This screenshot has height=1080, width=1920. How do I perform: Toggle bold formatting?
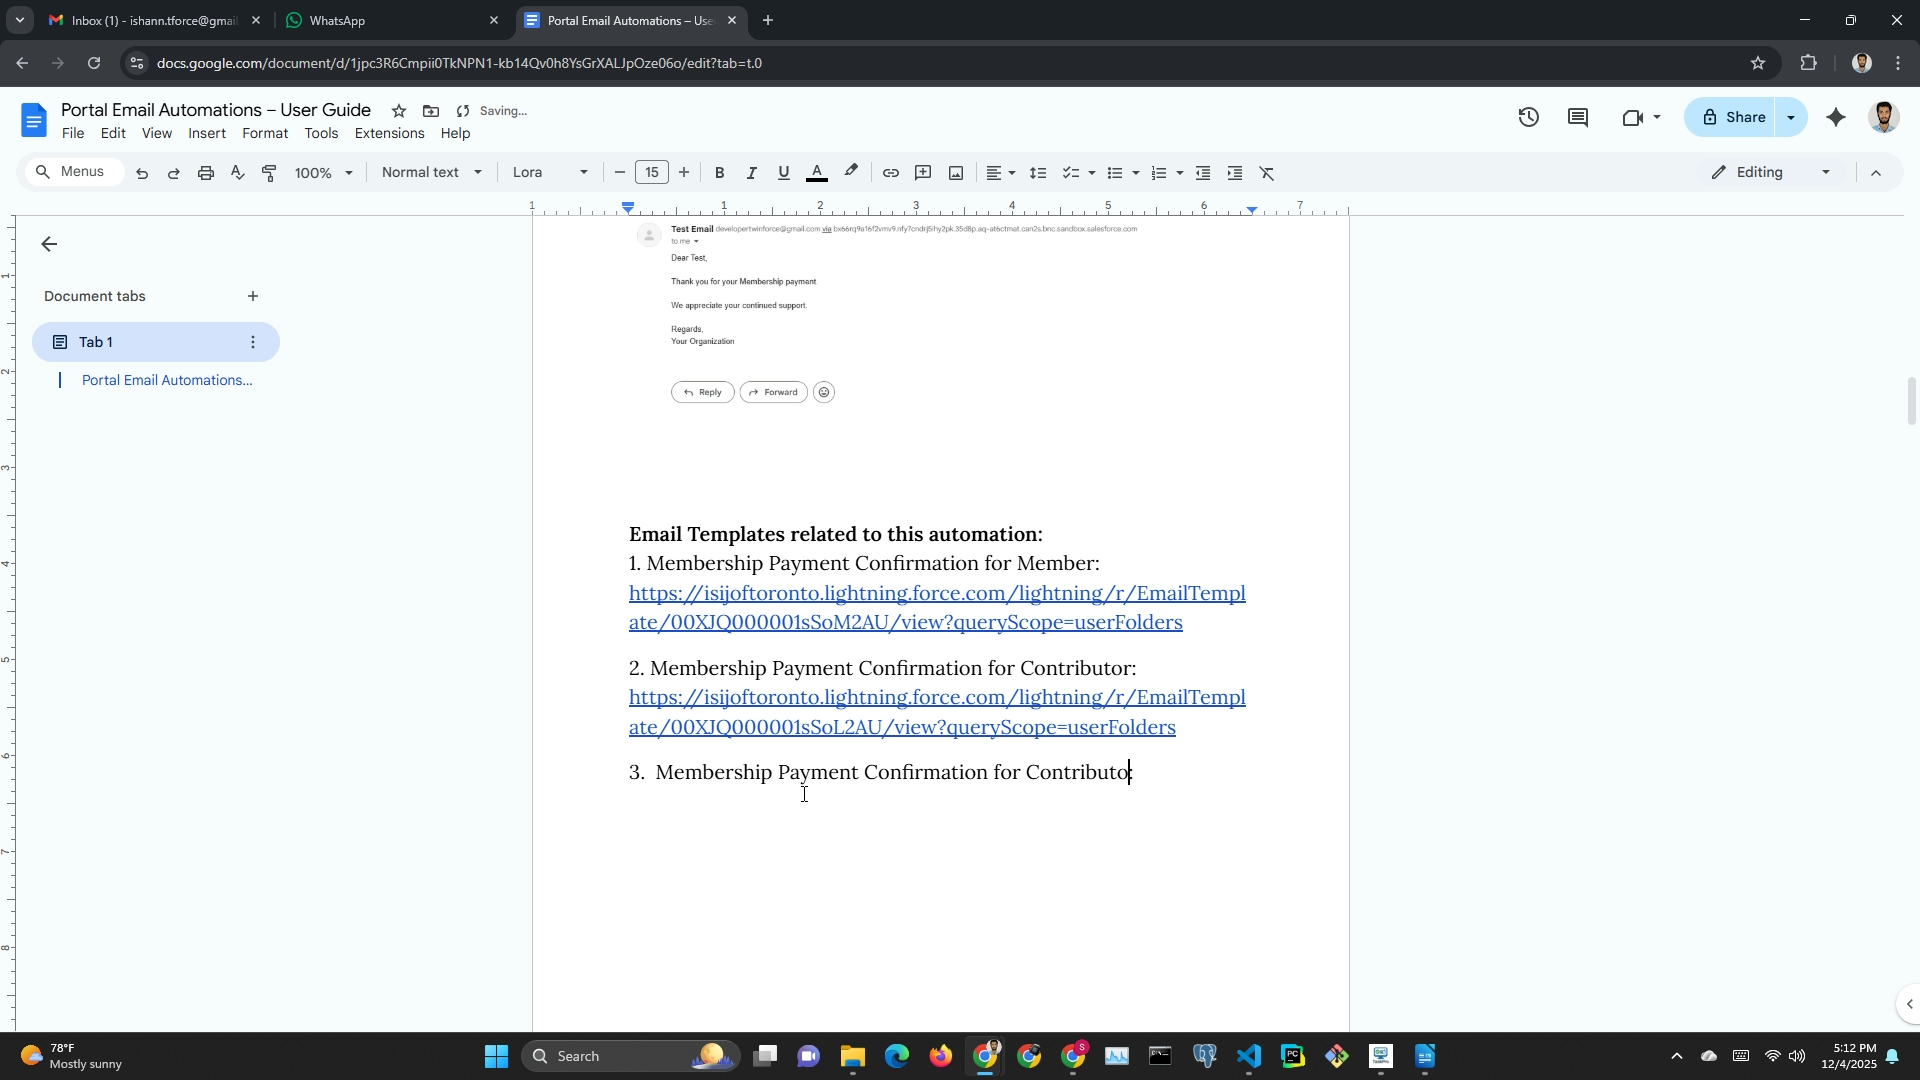click(x=719, y=173)
